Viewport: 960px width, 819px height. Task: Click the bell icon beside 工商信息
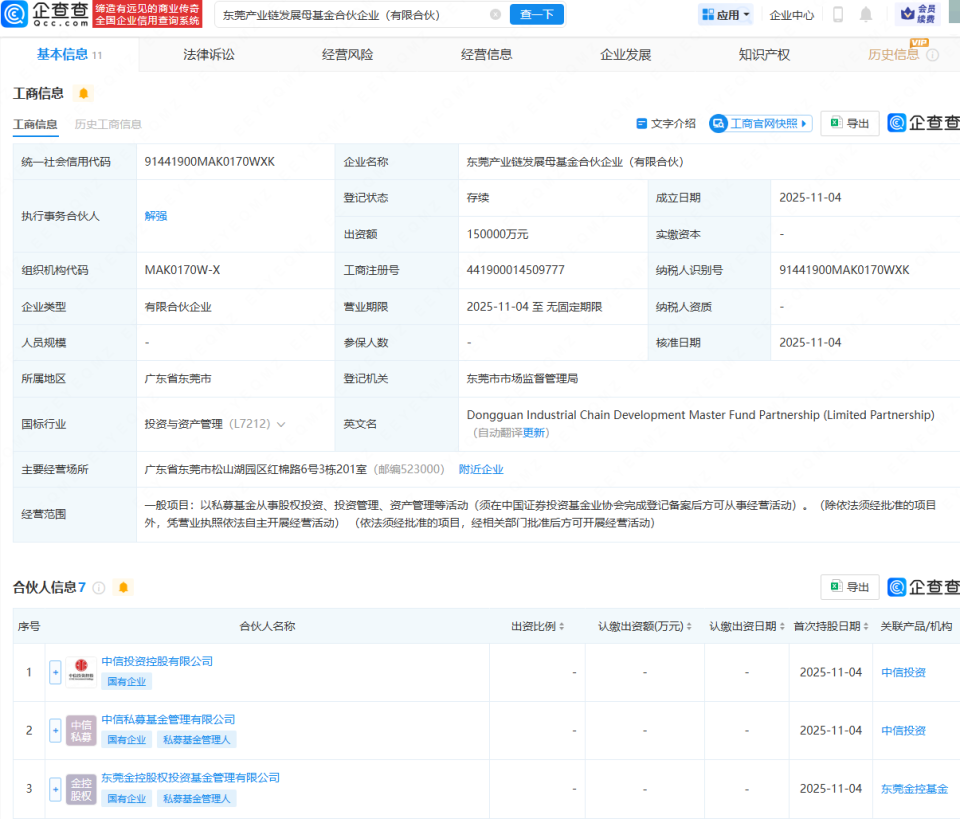pyautogui.click(x=84, y=92)
